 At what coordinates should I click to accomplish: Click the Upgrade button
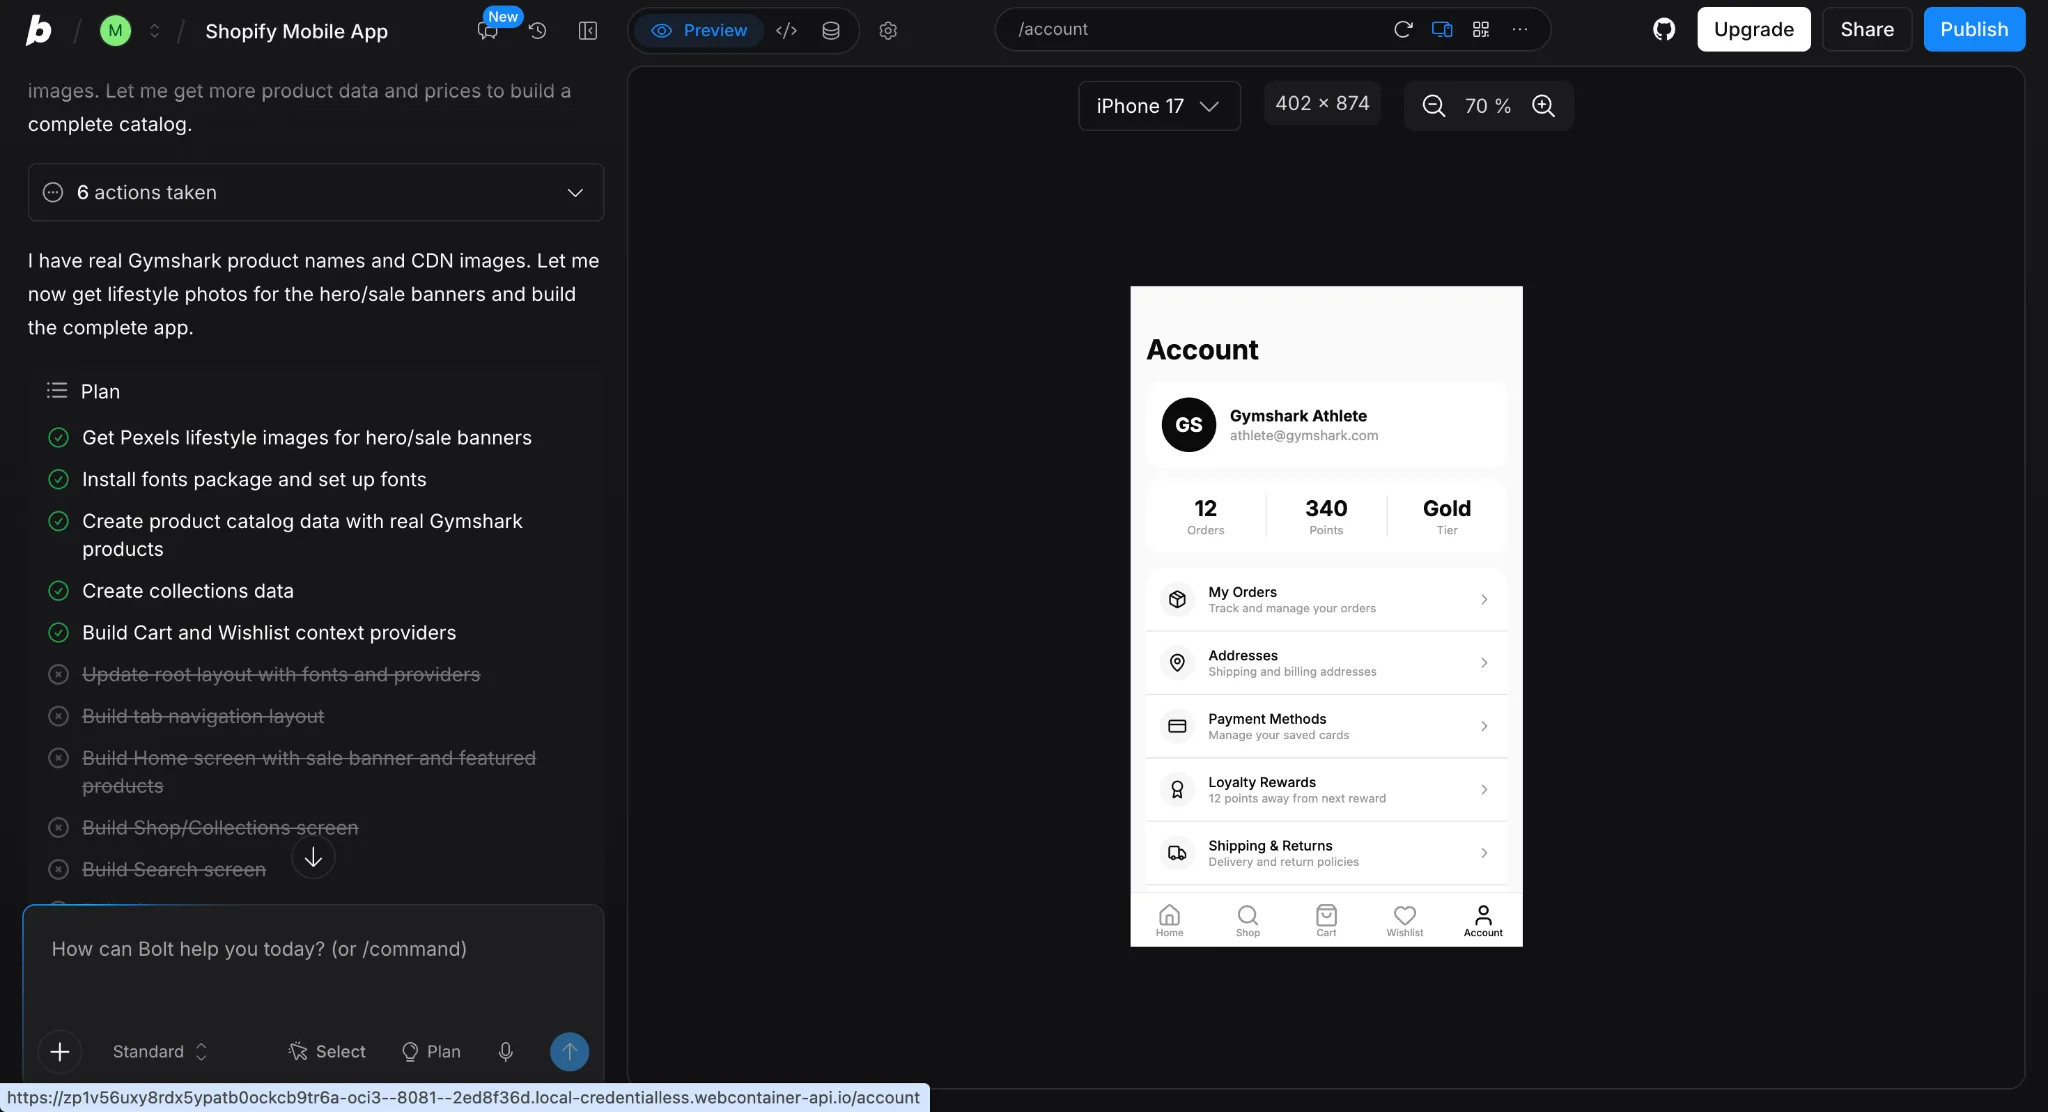(x=1754, y=30)
